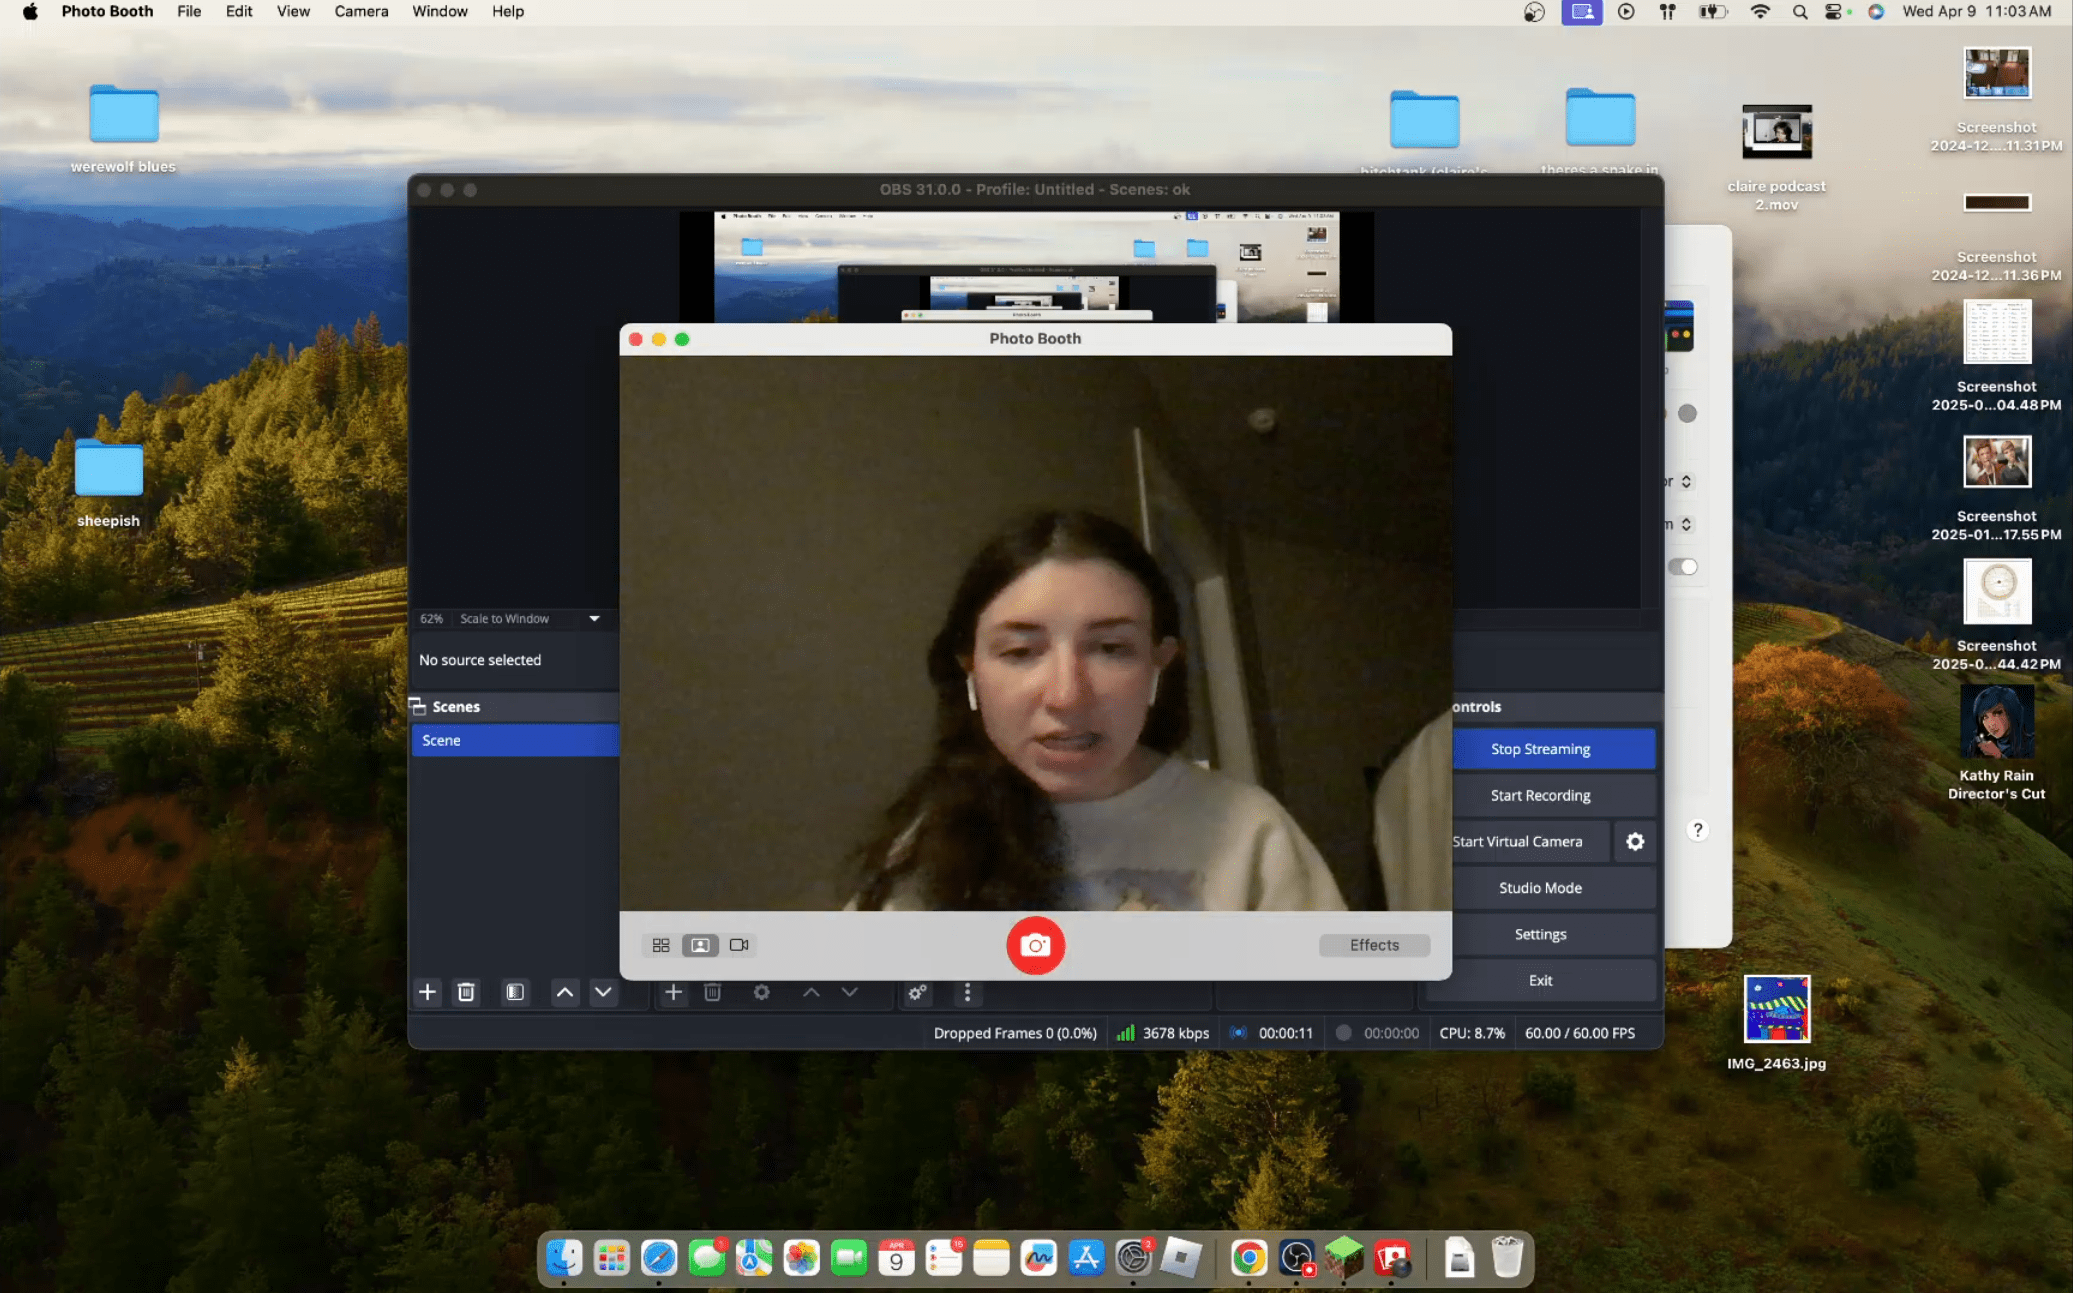Image resolution: width=2073 pixels, height=1293 pixels.
Task: Click the red take photo camera button
Action: [1035, 945]
